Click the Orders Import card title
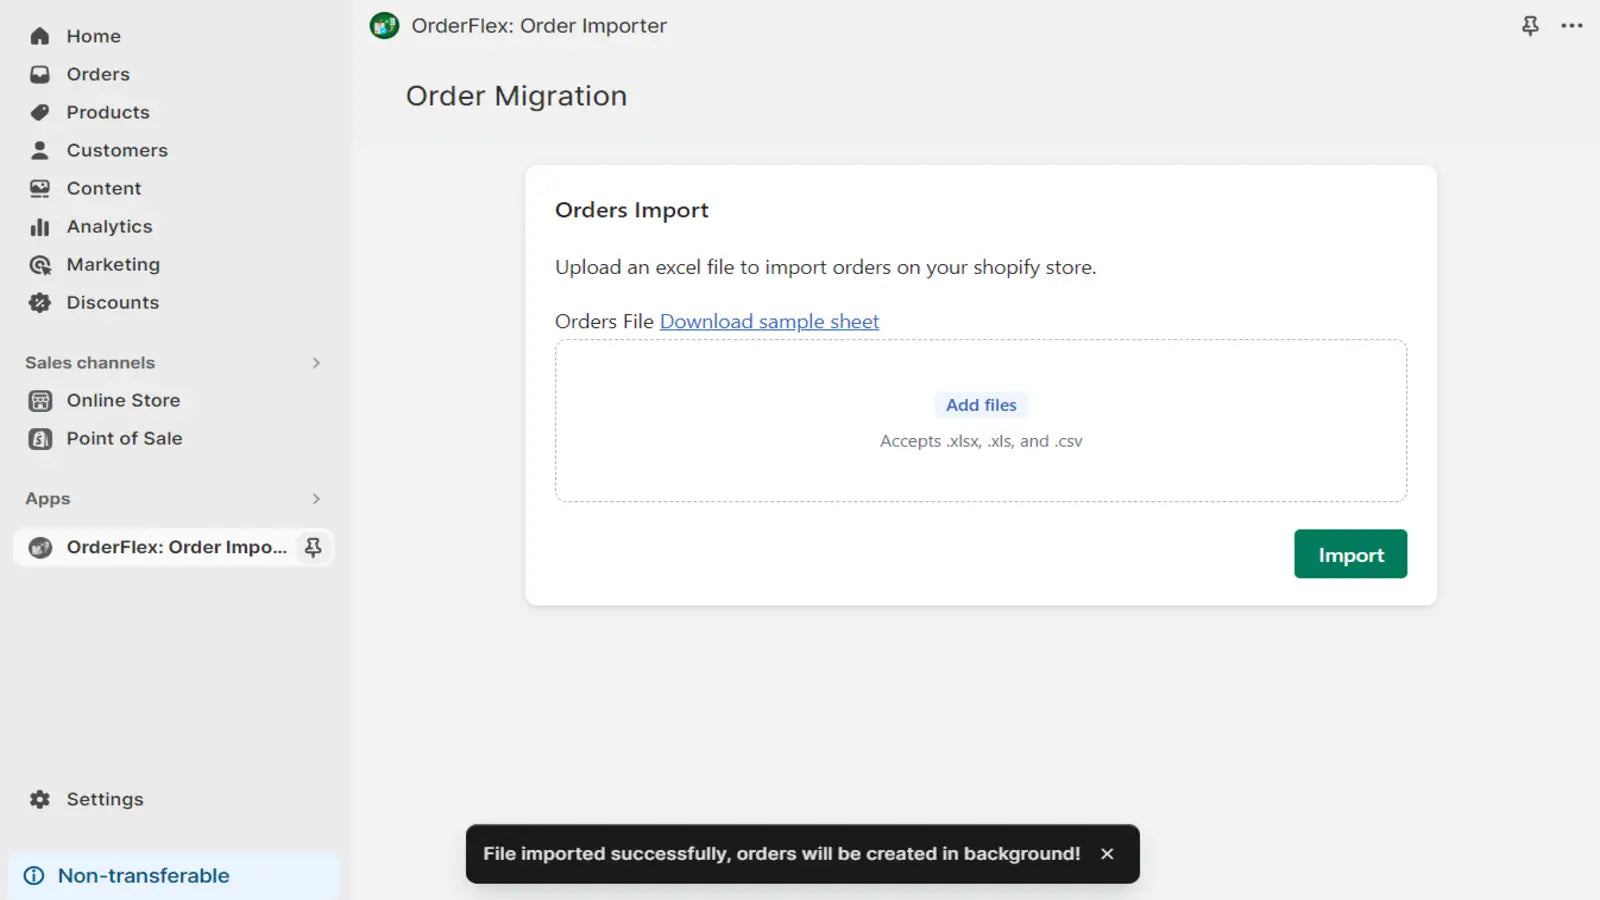 [x=632, y=210]
